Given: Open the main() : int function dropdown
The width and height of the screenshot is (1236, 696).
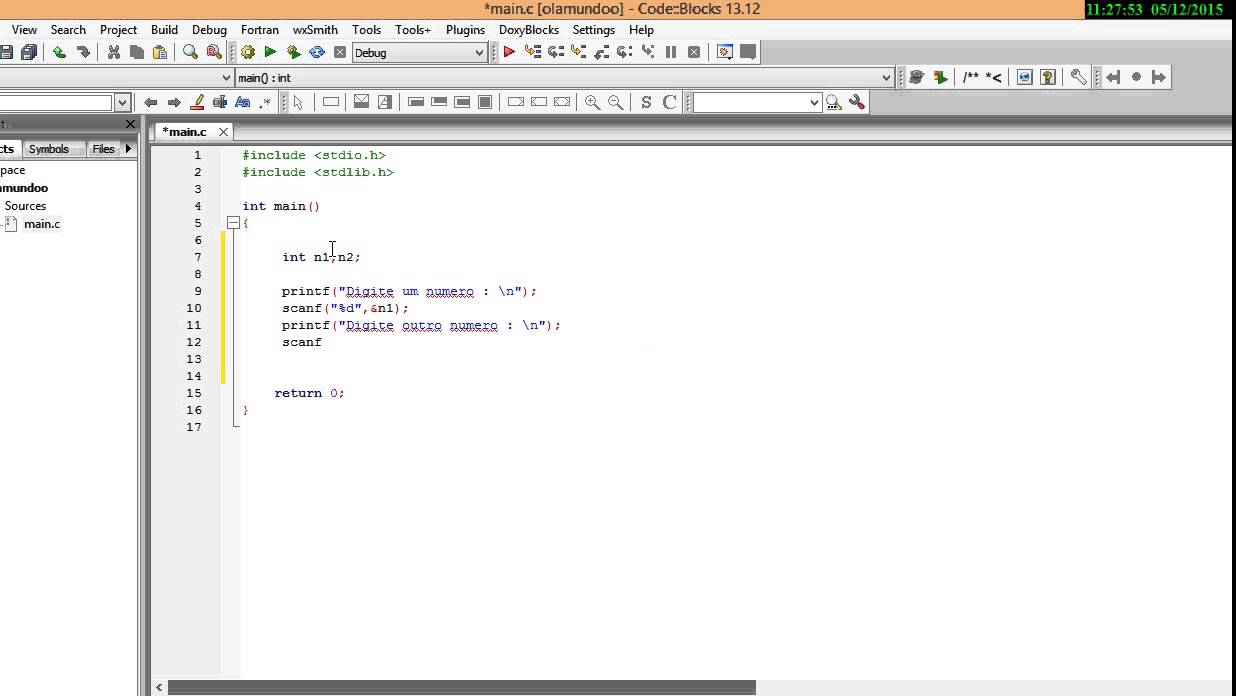Looking at the screenshot, I should [x=564, y=77].
